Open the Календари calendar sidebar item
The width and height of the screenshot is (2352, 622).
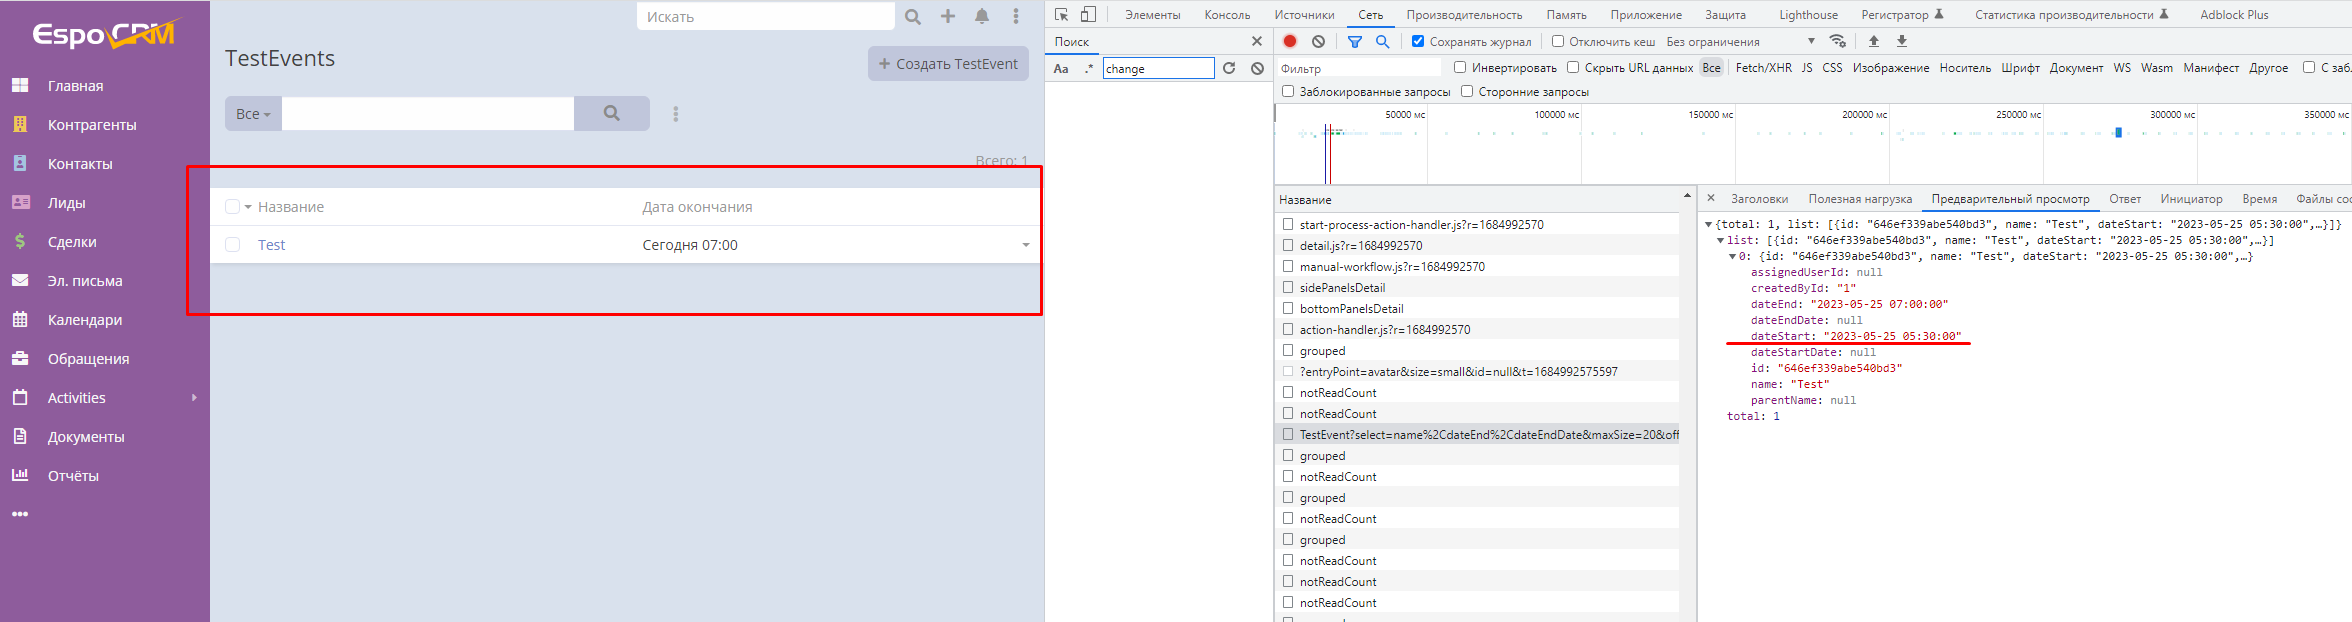point(85,320)
